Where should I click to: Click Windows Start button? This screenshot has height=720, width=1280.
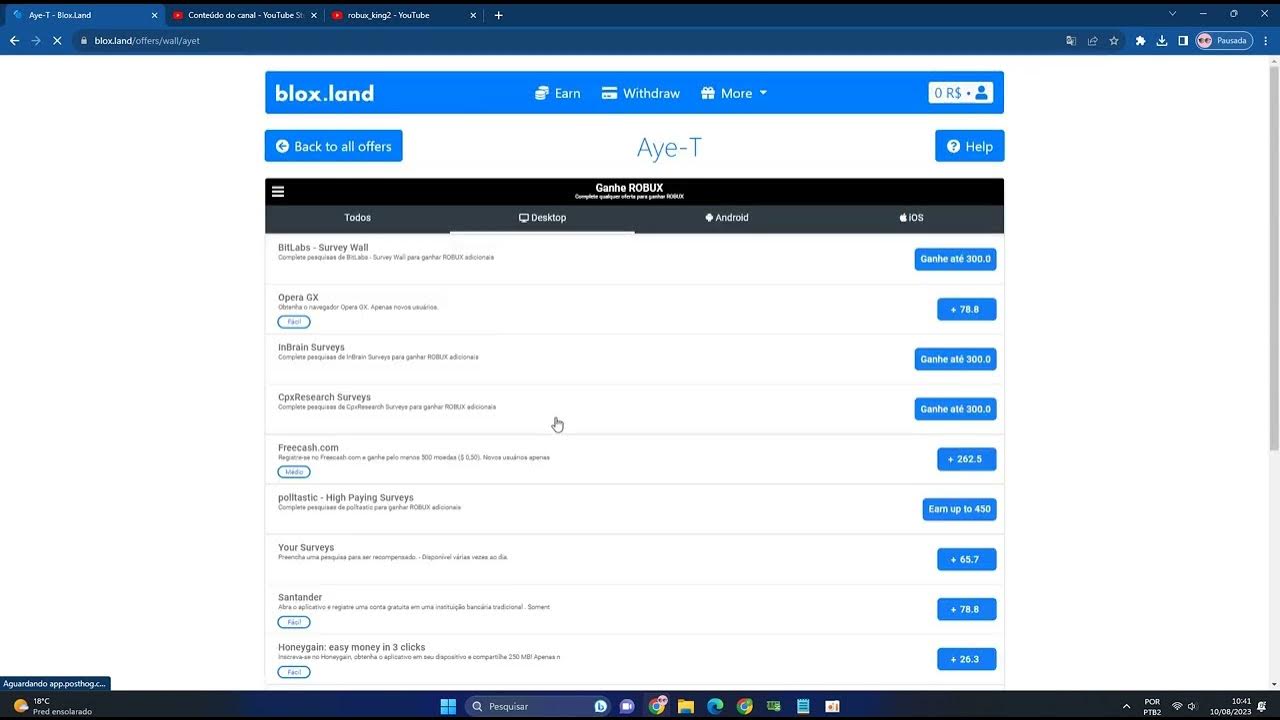pos(448,706)
